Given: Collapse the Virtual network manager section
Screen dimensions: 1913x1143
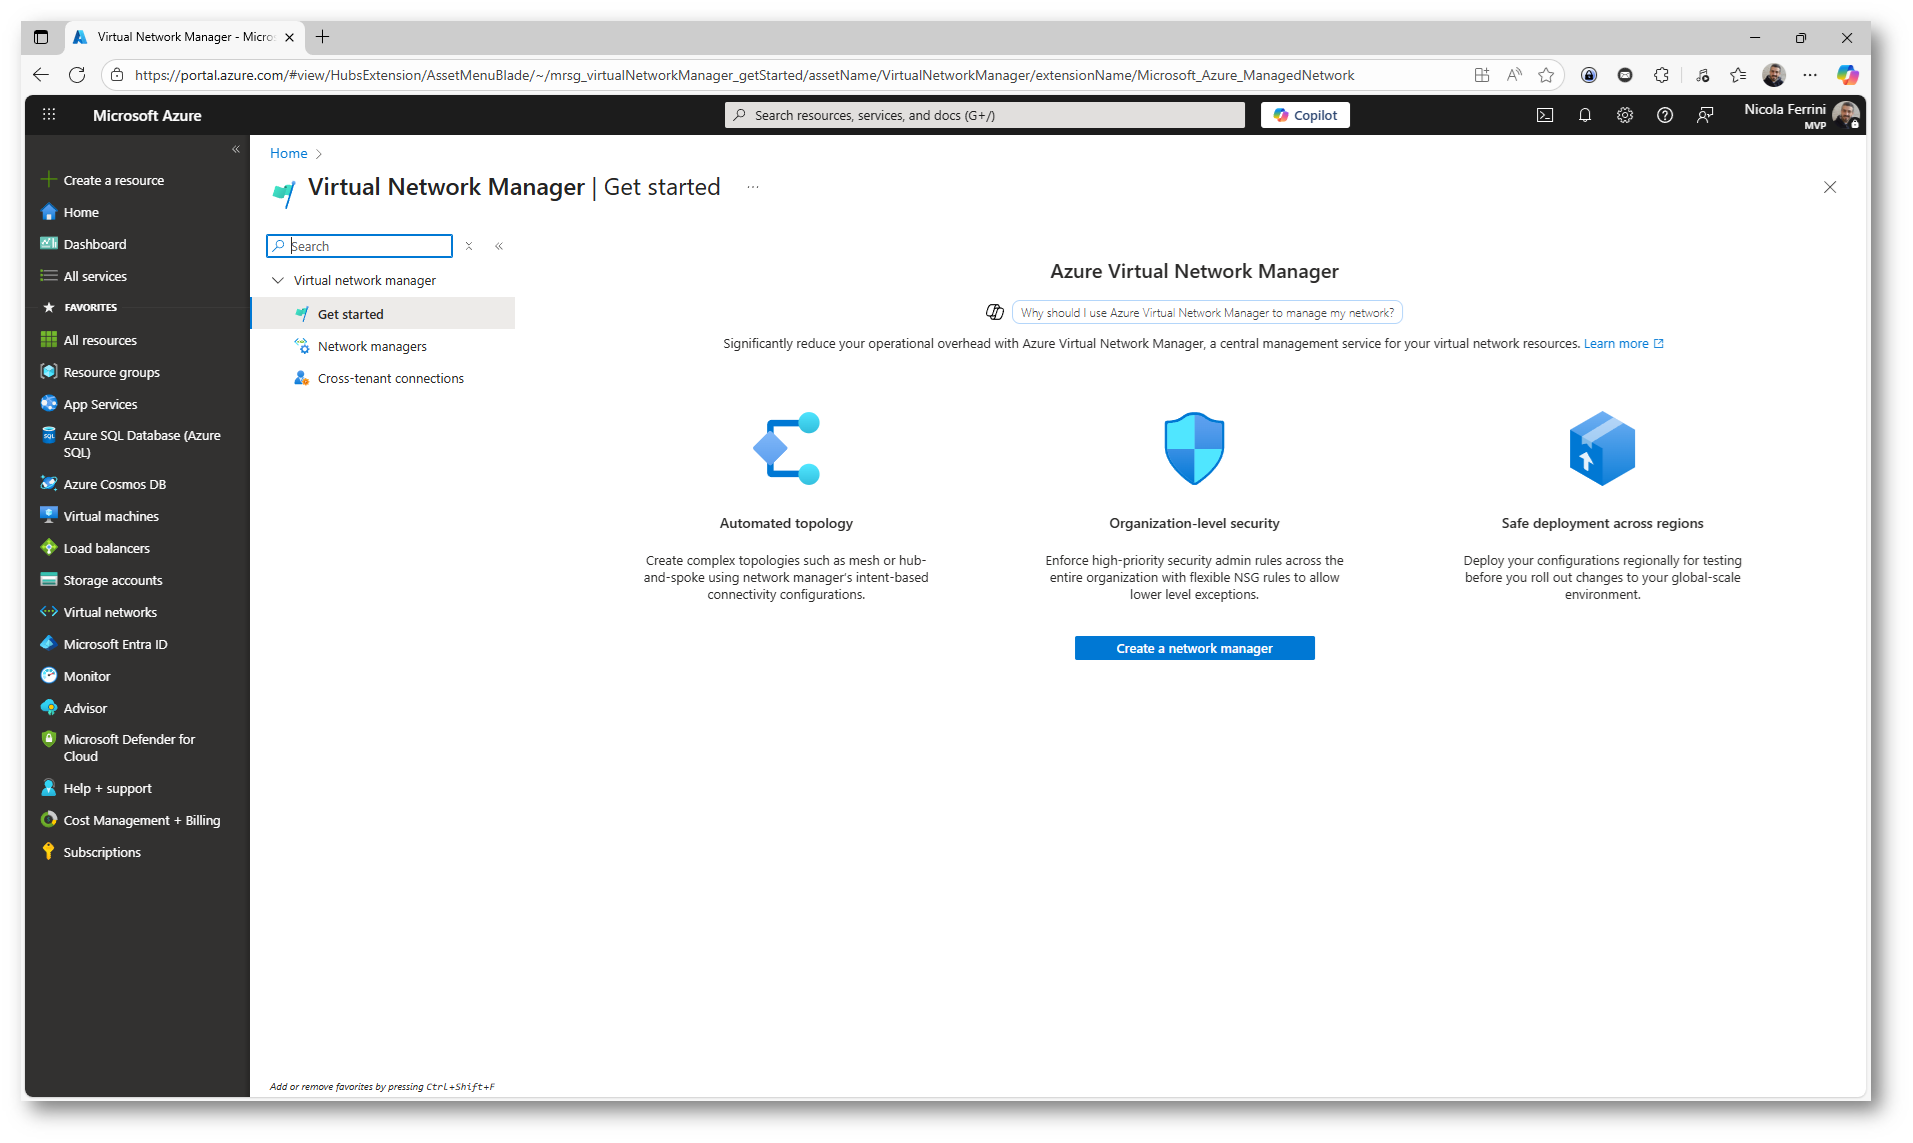Looking at the screenshot, I should click(x=278, y=280).
